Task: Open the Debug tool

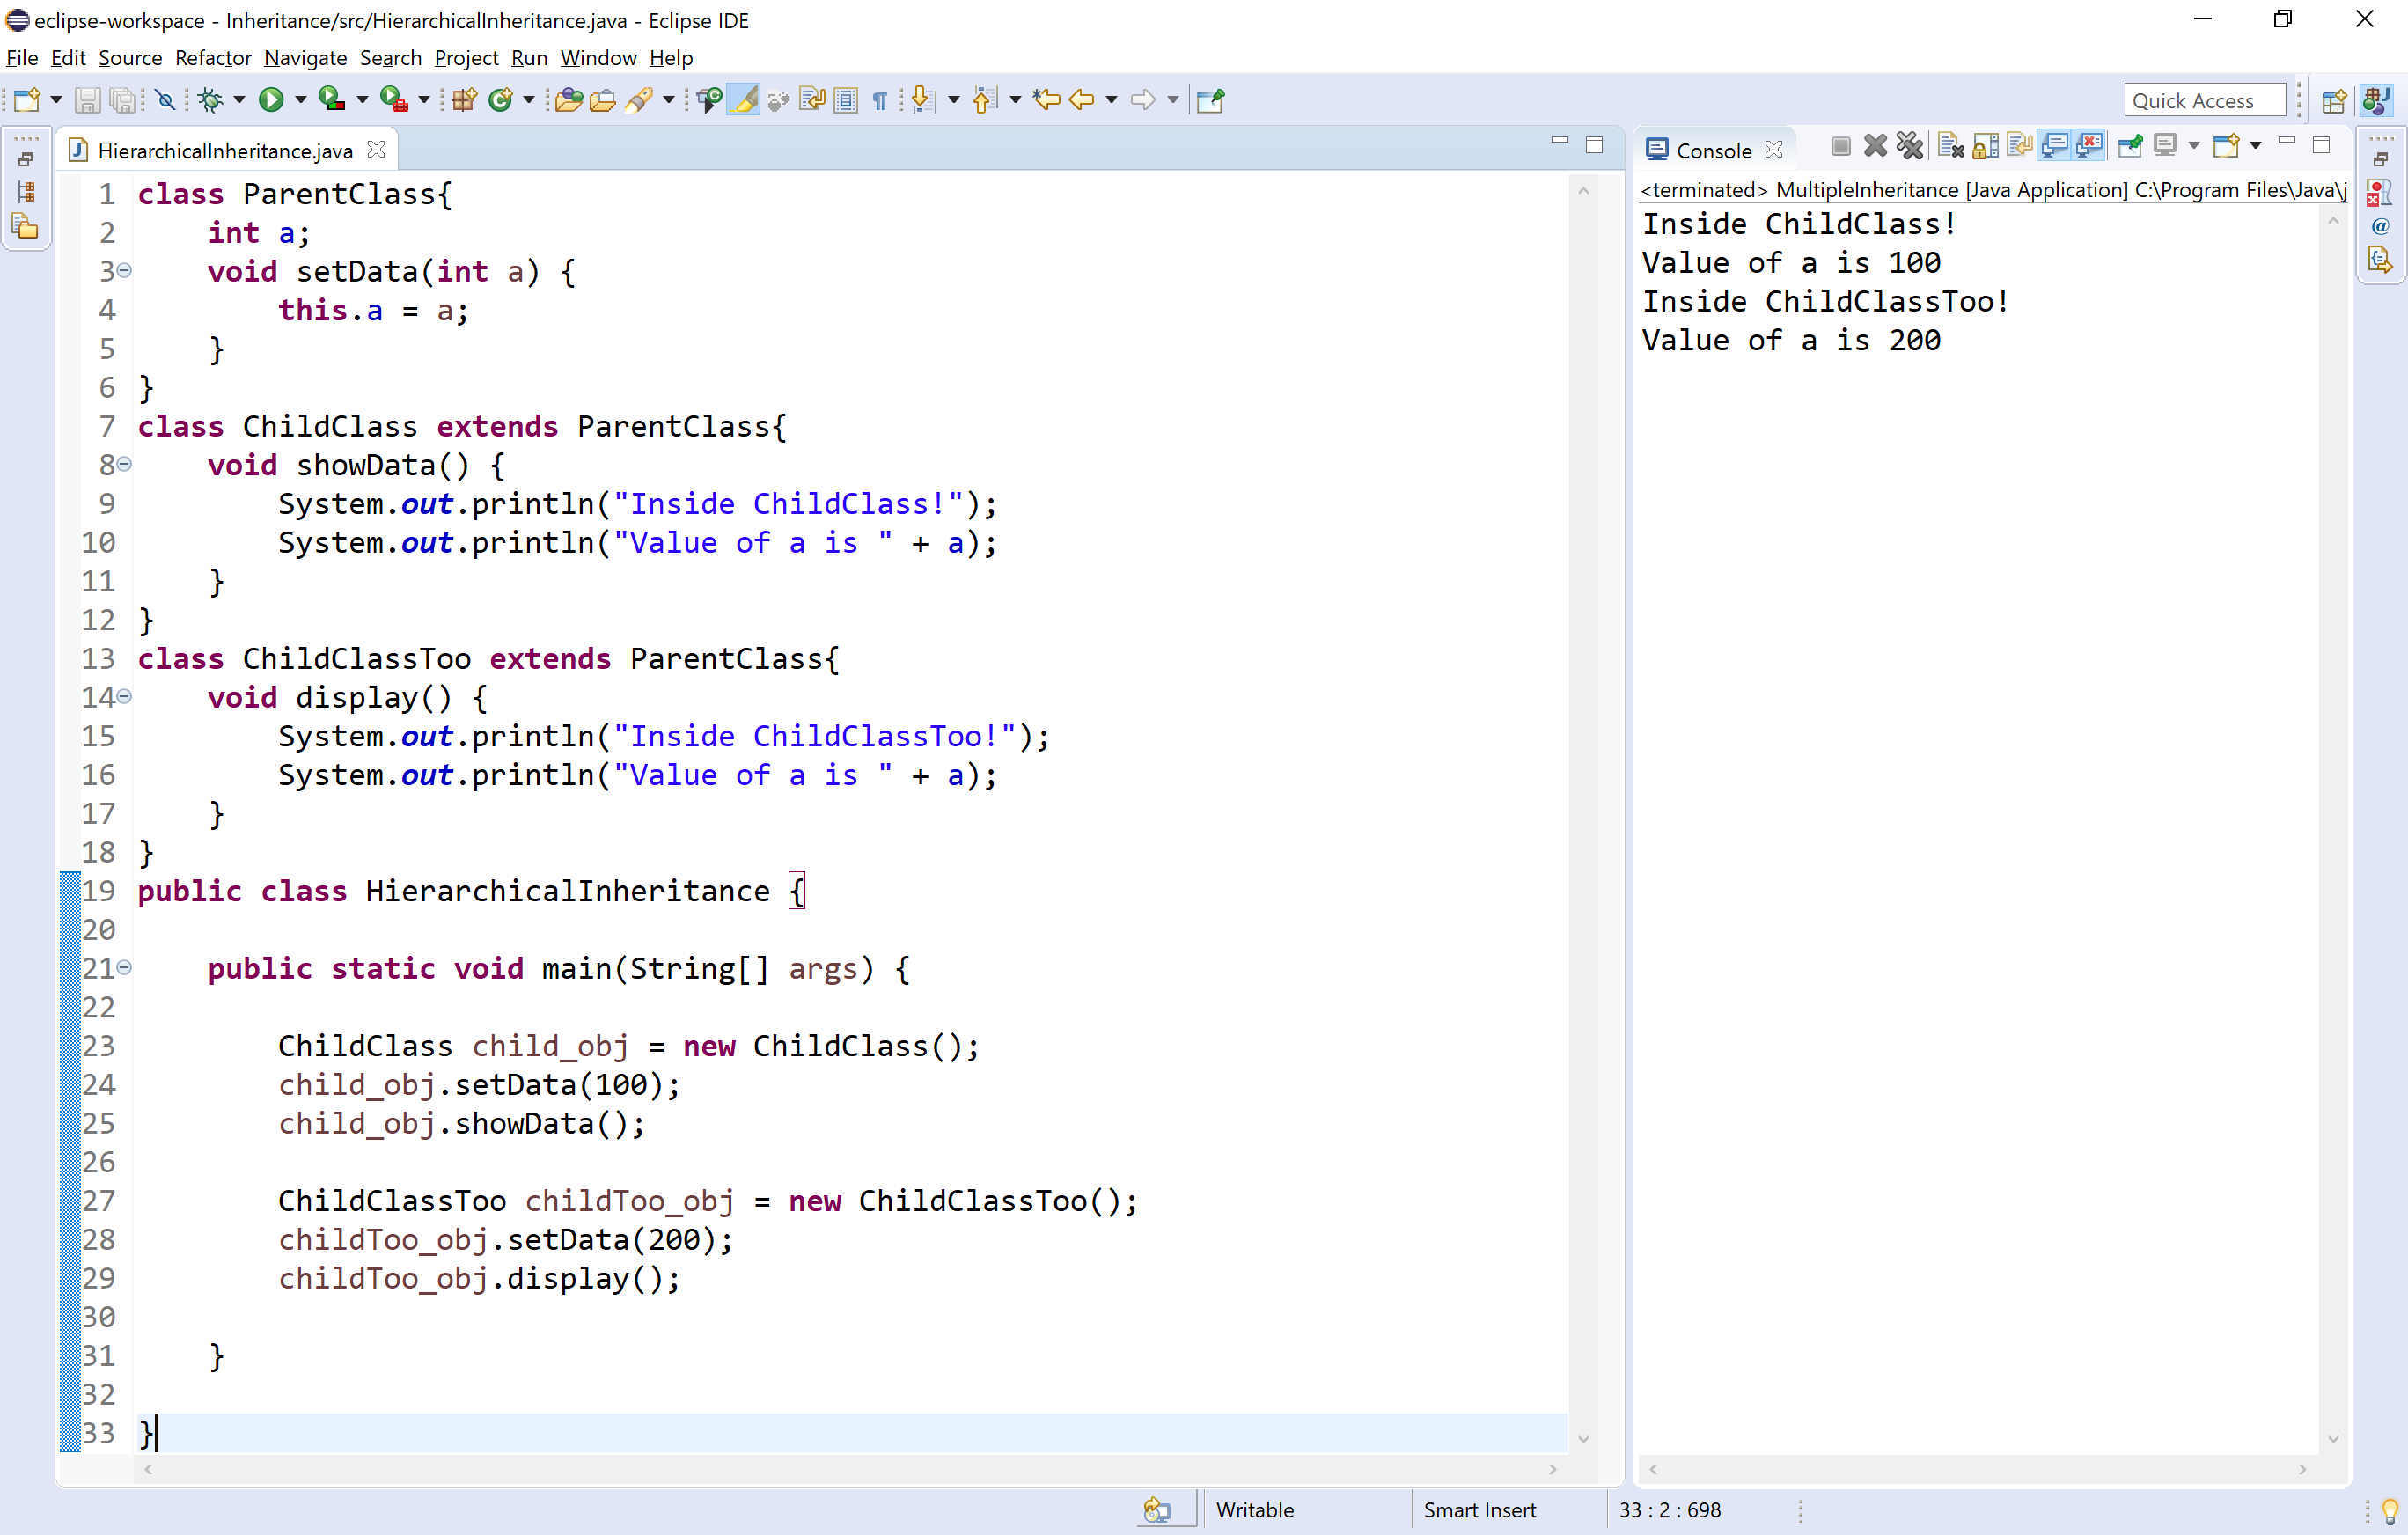Action: tap(212, 100)
